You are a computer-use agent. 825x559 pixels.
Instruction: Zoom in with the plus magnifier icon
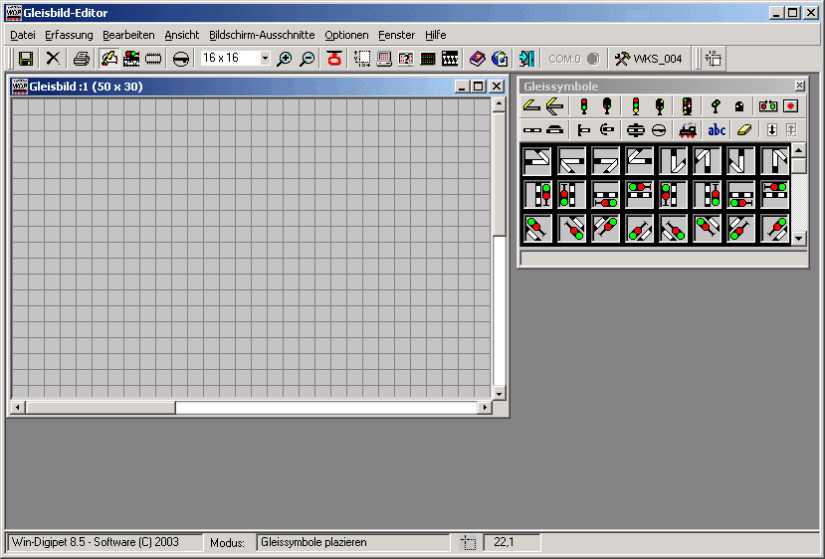click(284, 58)
